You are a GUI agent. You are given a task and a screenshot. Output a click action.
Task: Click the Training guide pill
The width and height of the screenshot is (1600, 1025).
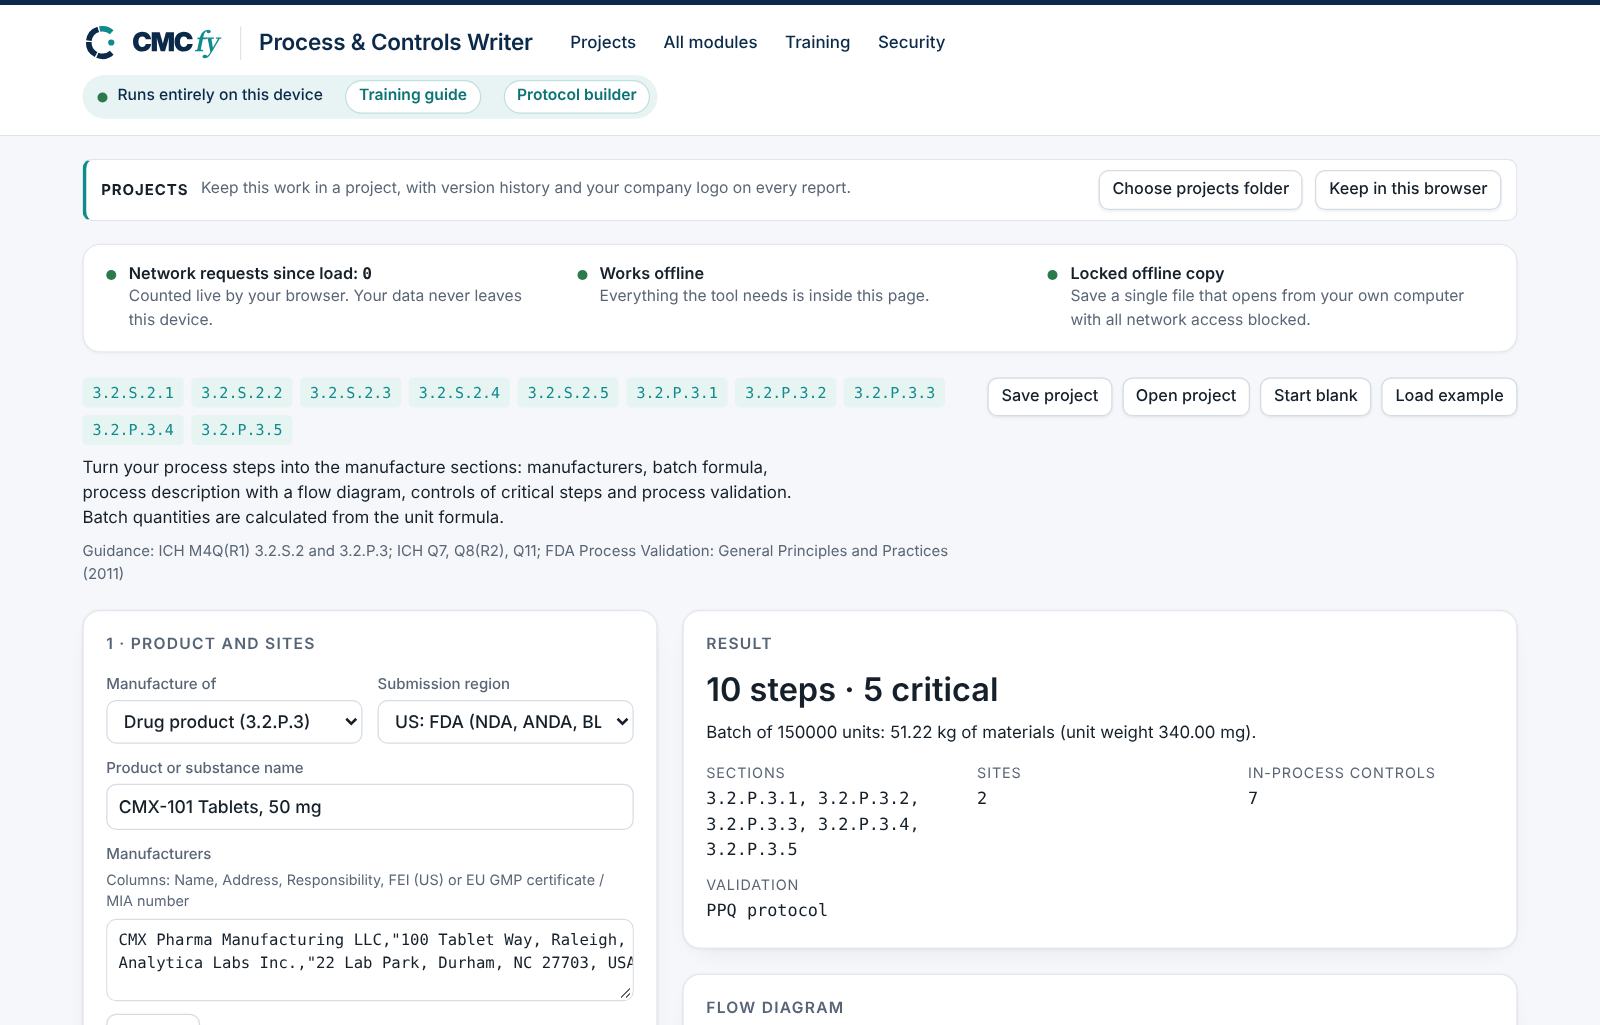click(413, 96)
